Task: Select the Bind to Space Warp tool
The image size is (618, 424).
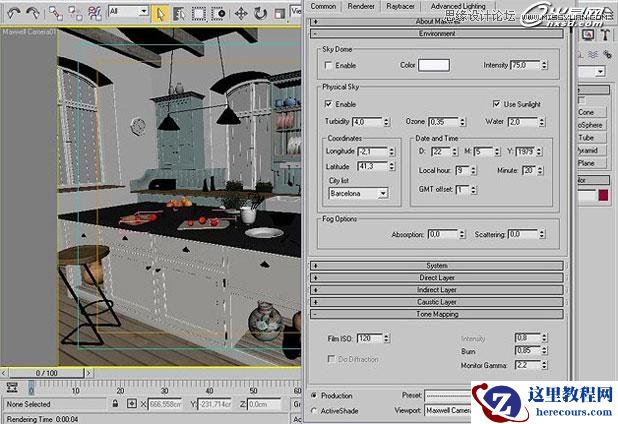Action: pyautogui.click(x=95, y=13)
